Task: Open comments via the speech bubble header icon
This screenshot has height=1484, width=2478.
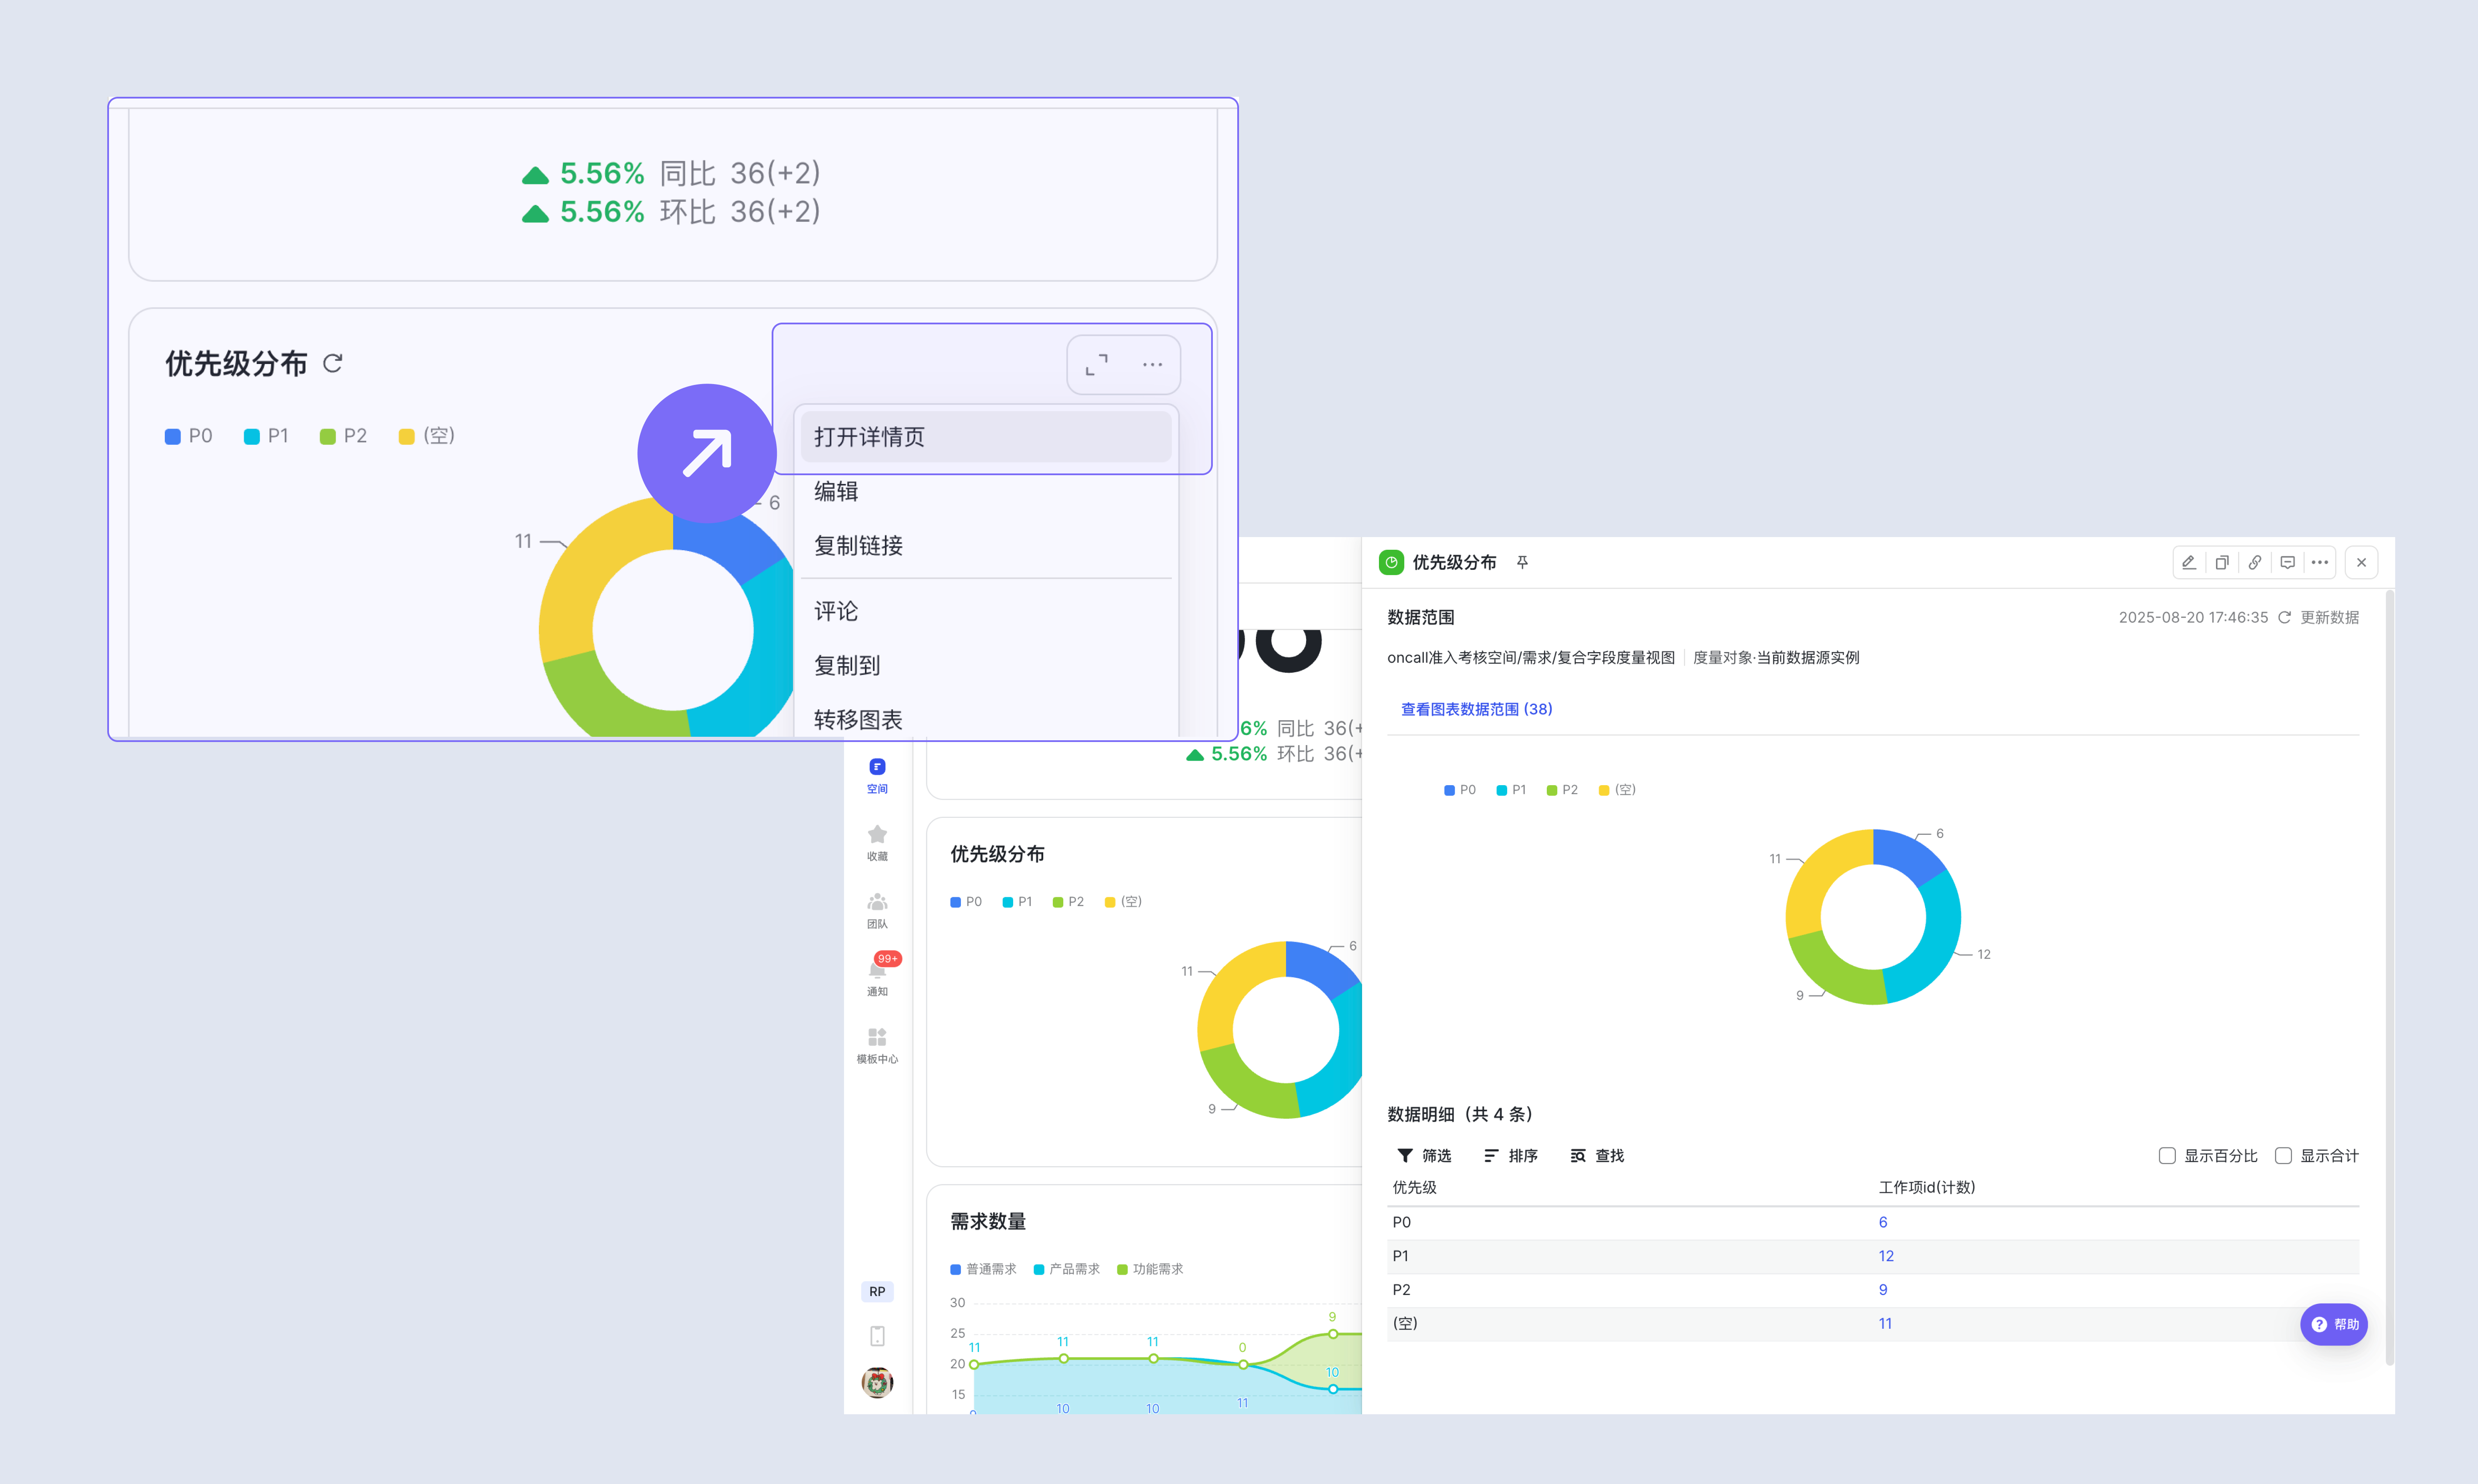Action: click(2287, 562)
